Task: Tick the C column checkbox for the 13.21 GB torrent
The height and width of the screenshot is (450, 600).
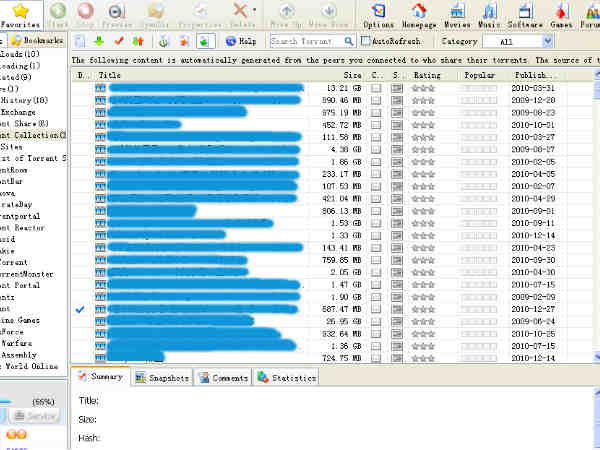Action: point(376,89)
